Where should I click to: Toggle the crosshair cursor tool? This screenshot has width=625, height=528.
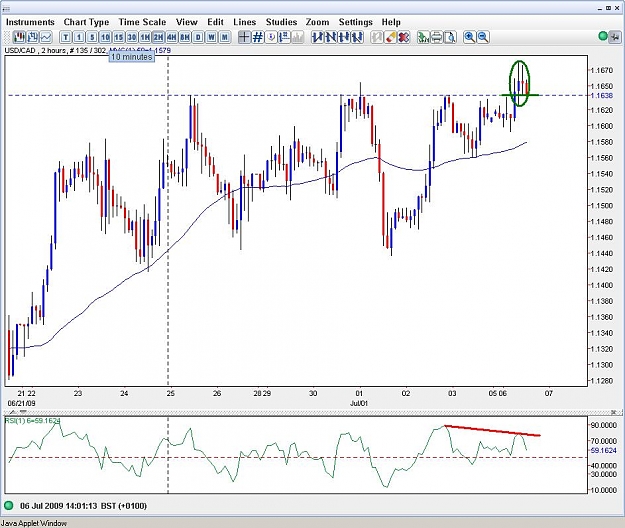[x=244, y=37]
